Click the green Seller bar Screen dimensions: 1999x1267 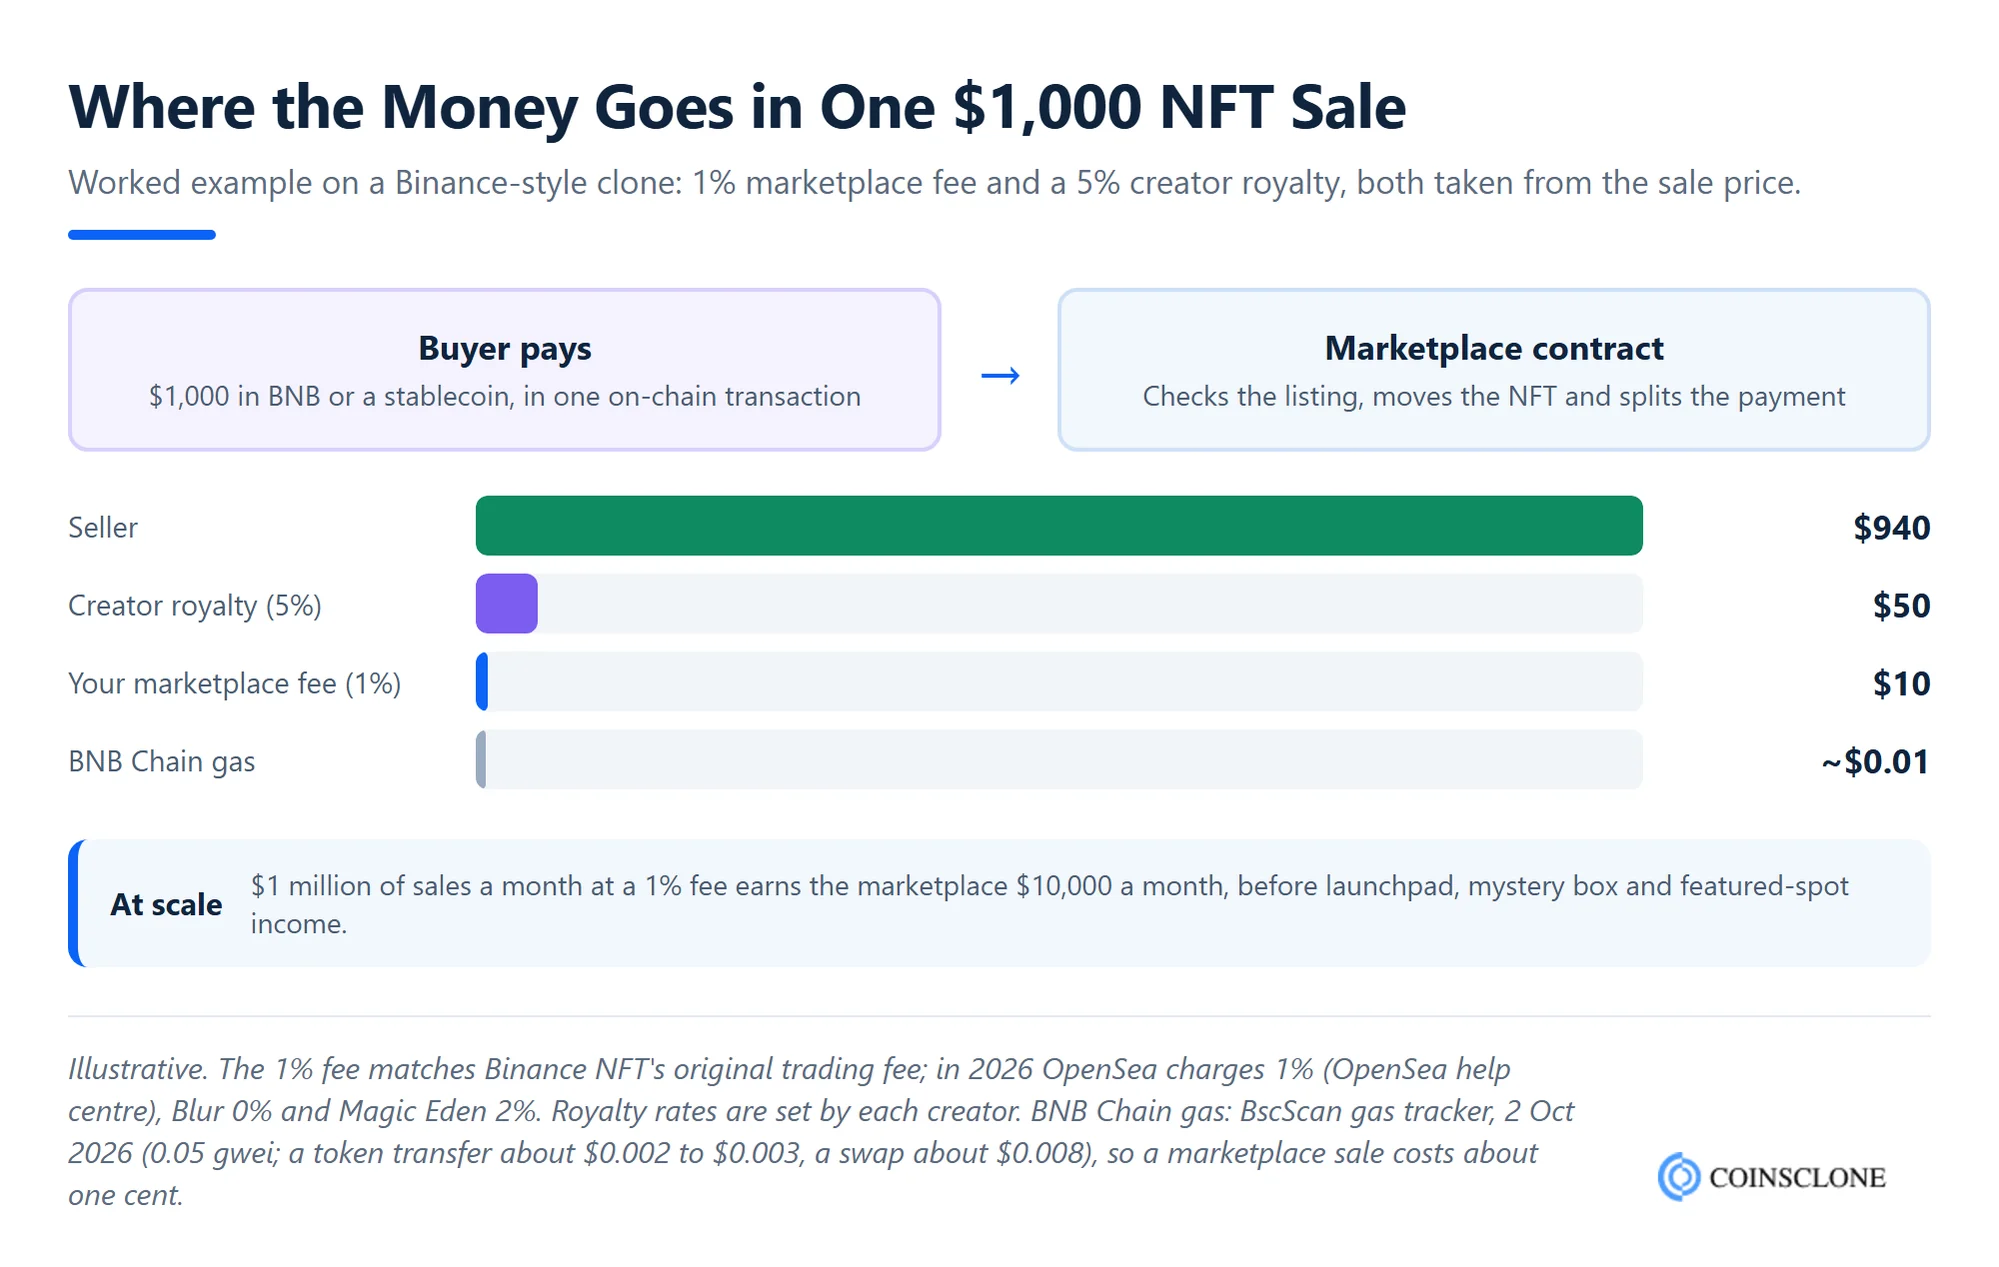pyautogui.click(x=1059, y=526)
